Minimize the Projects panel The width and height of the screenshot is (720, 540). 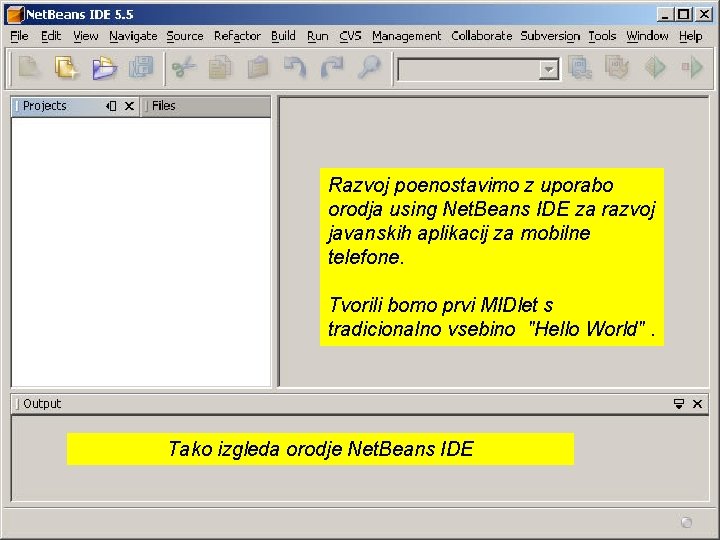click(111, 106)
